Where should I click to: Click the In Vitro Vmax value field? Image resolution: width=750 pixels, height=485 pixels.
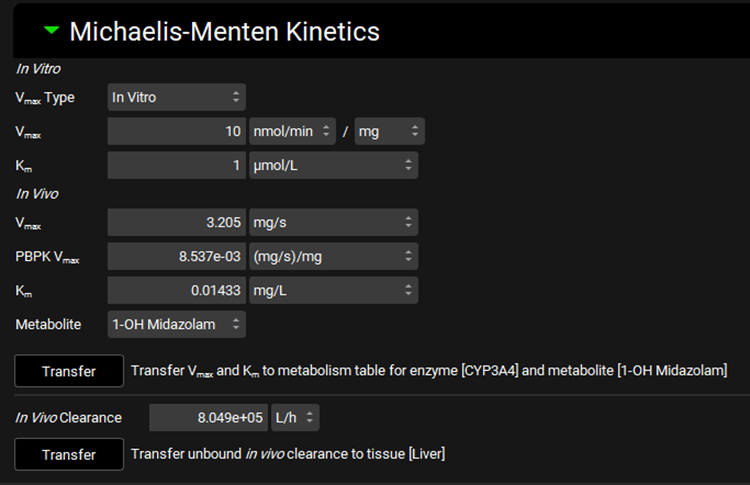176,131
